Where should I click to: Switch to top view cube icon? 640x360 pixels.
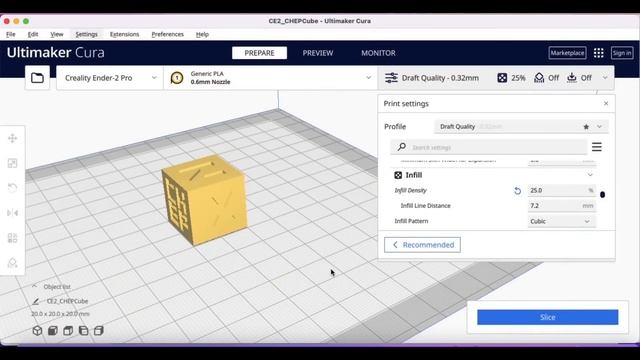[68, 331]
